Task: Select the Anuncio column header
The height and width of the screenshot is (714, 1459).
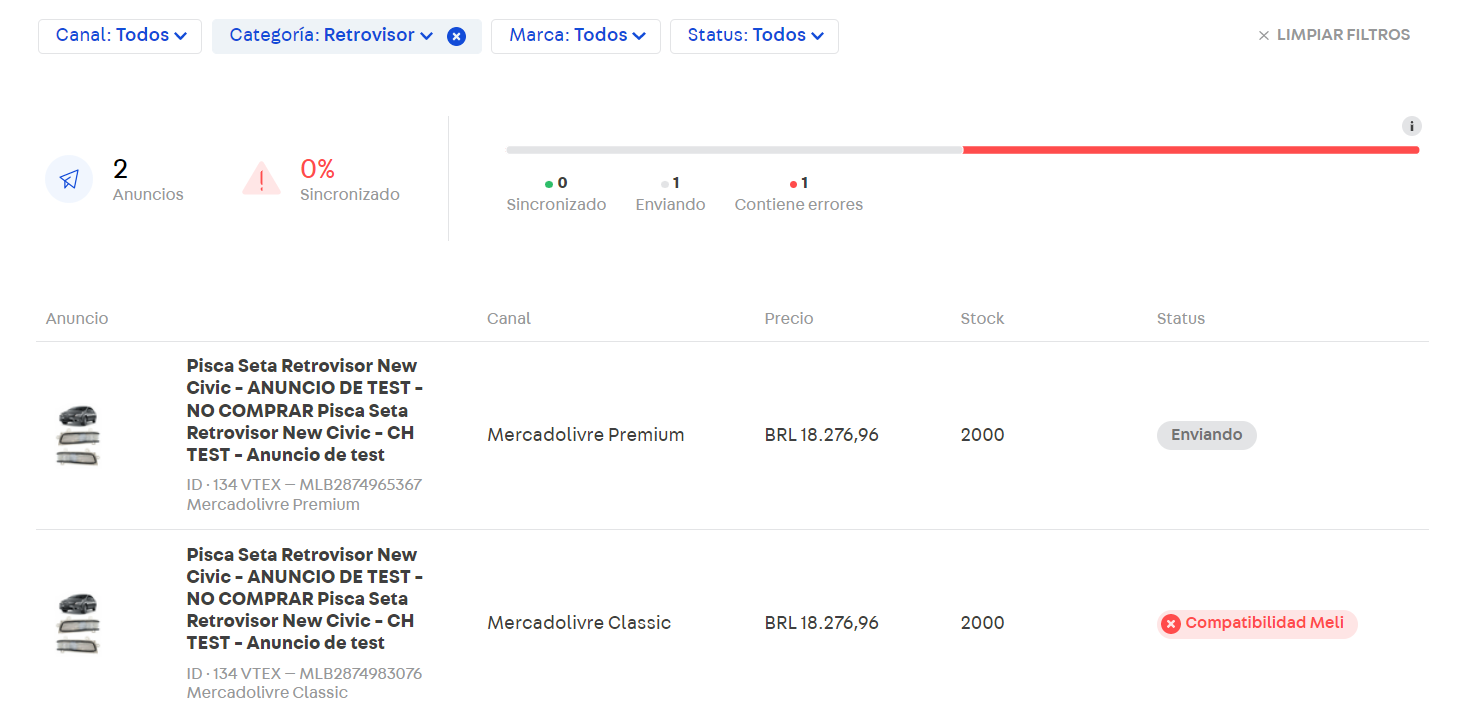Action: click(x=77, y=318)
